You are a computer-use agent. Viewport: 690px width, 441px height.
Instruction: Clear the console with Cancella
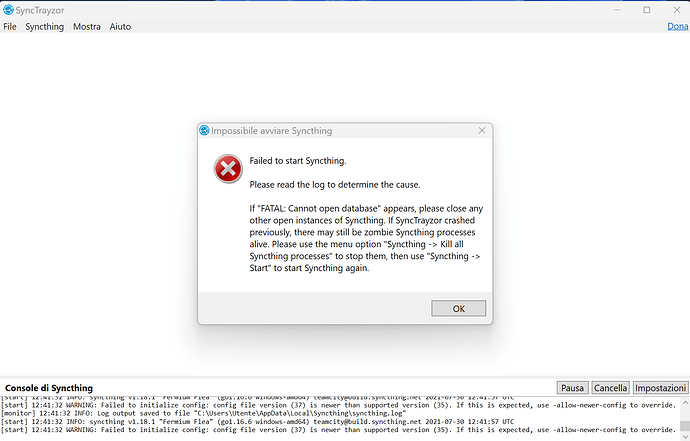610,388
